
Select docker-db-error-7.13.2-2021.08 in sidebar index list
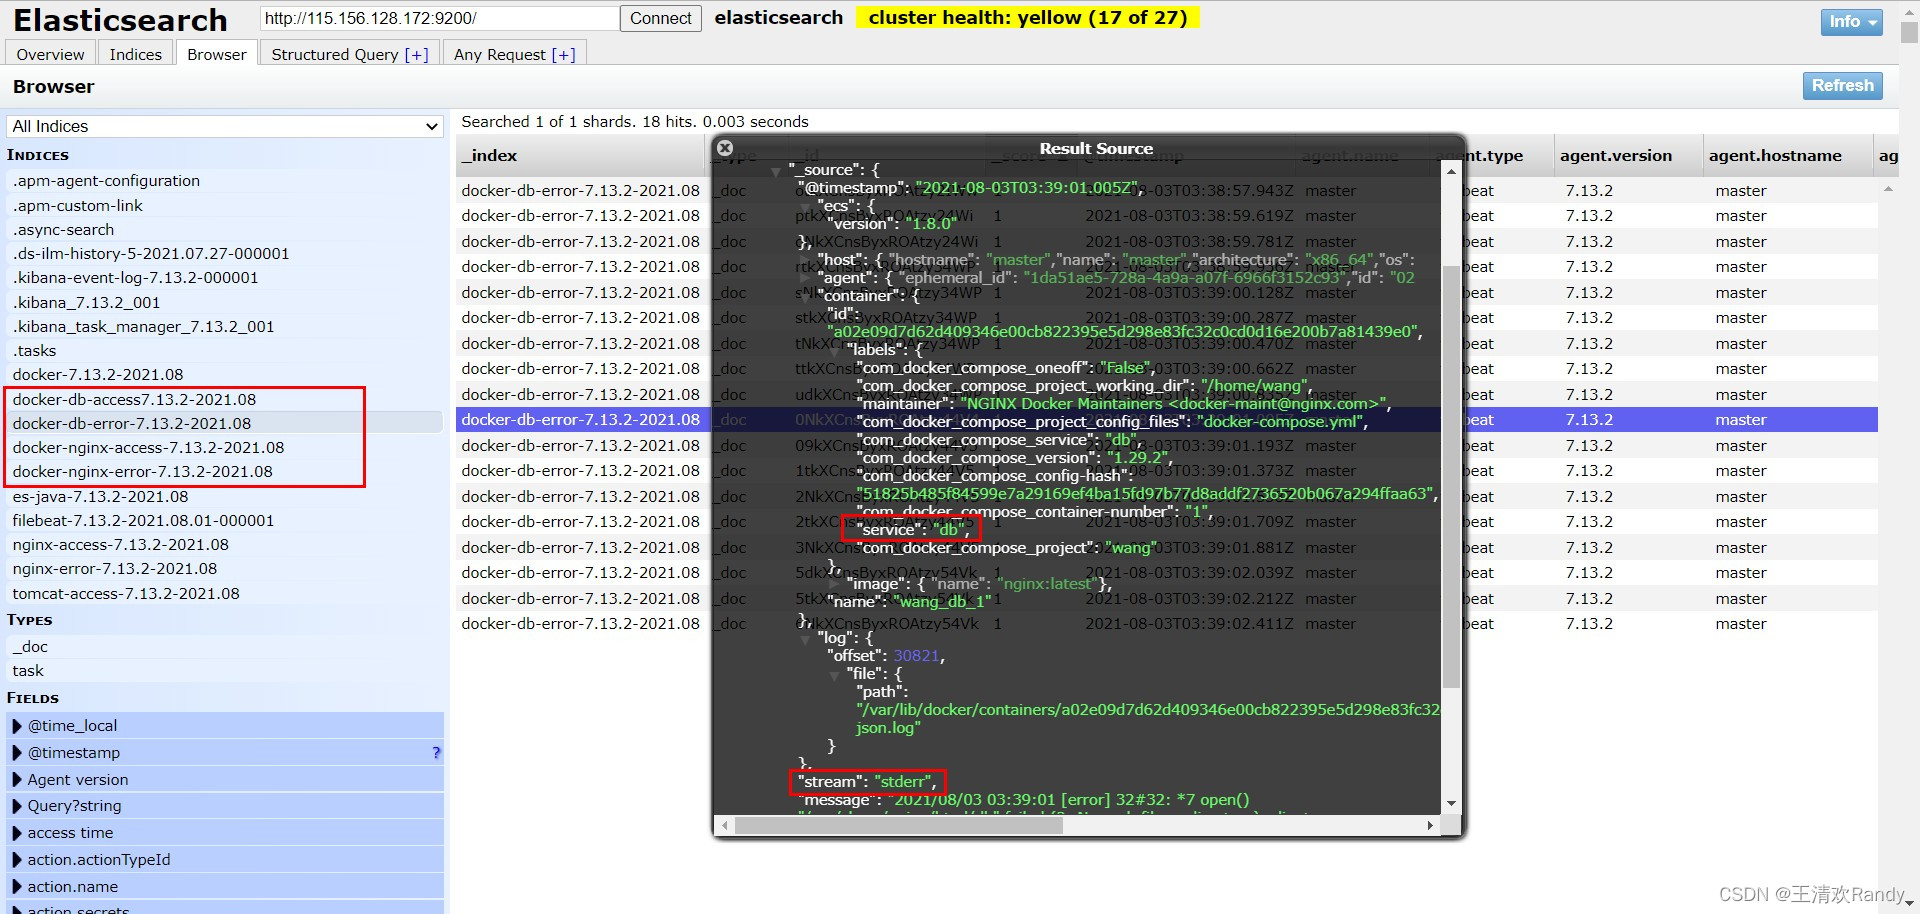click(225, 423)
